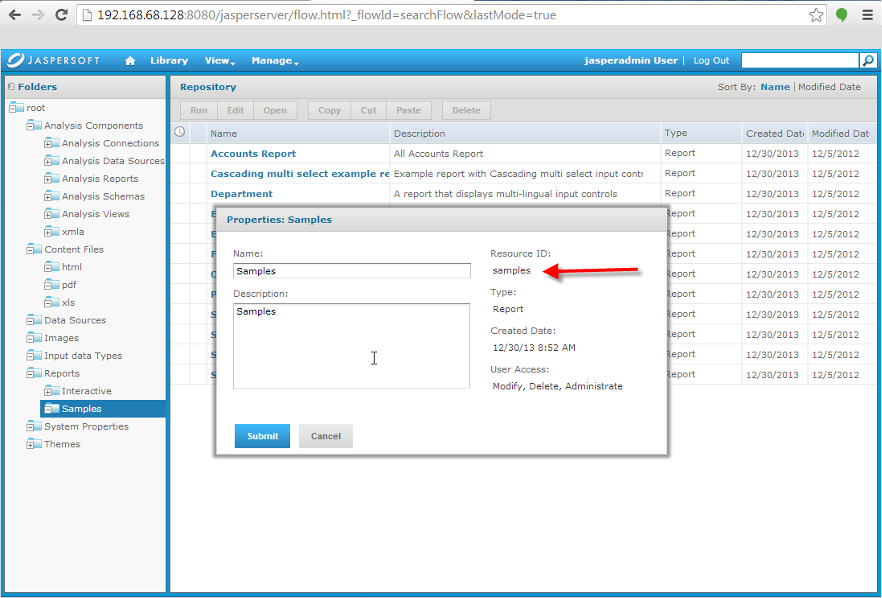The width and height of the screenshot is (882, 598).
Task: Collapse the root folder node
Action: pos(11,108)
